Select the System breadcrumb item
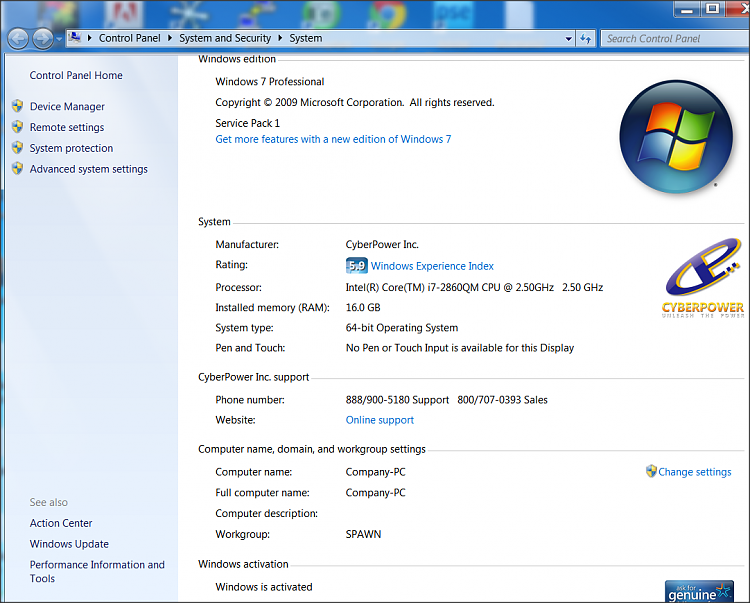This screenshot has height=603, width=750. point(306,38)
